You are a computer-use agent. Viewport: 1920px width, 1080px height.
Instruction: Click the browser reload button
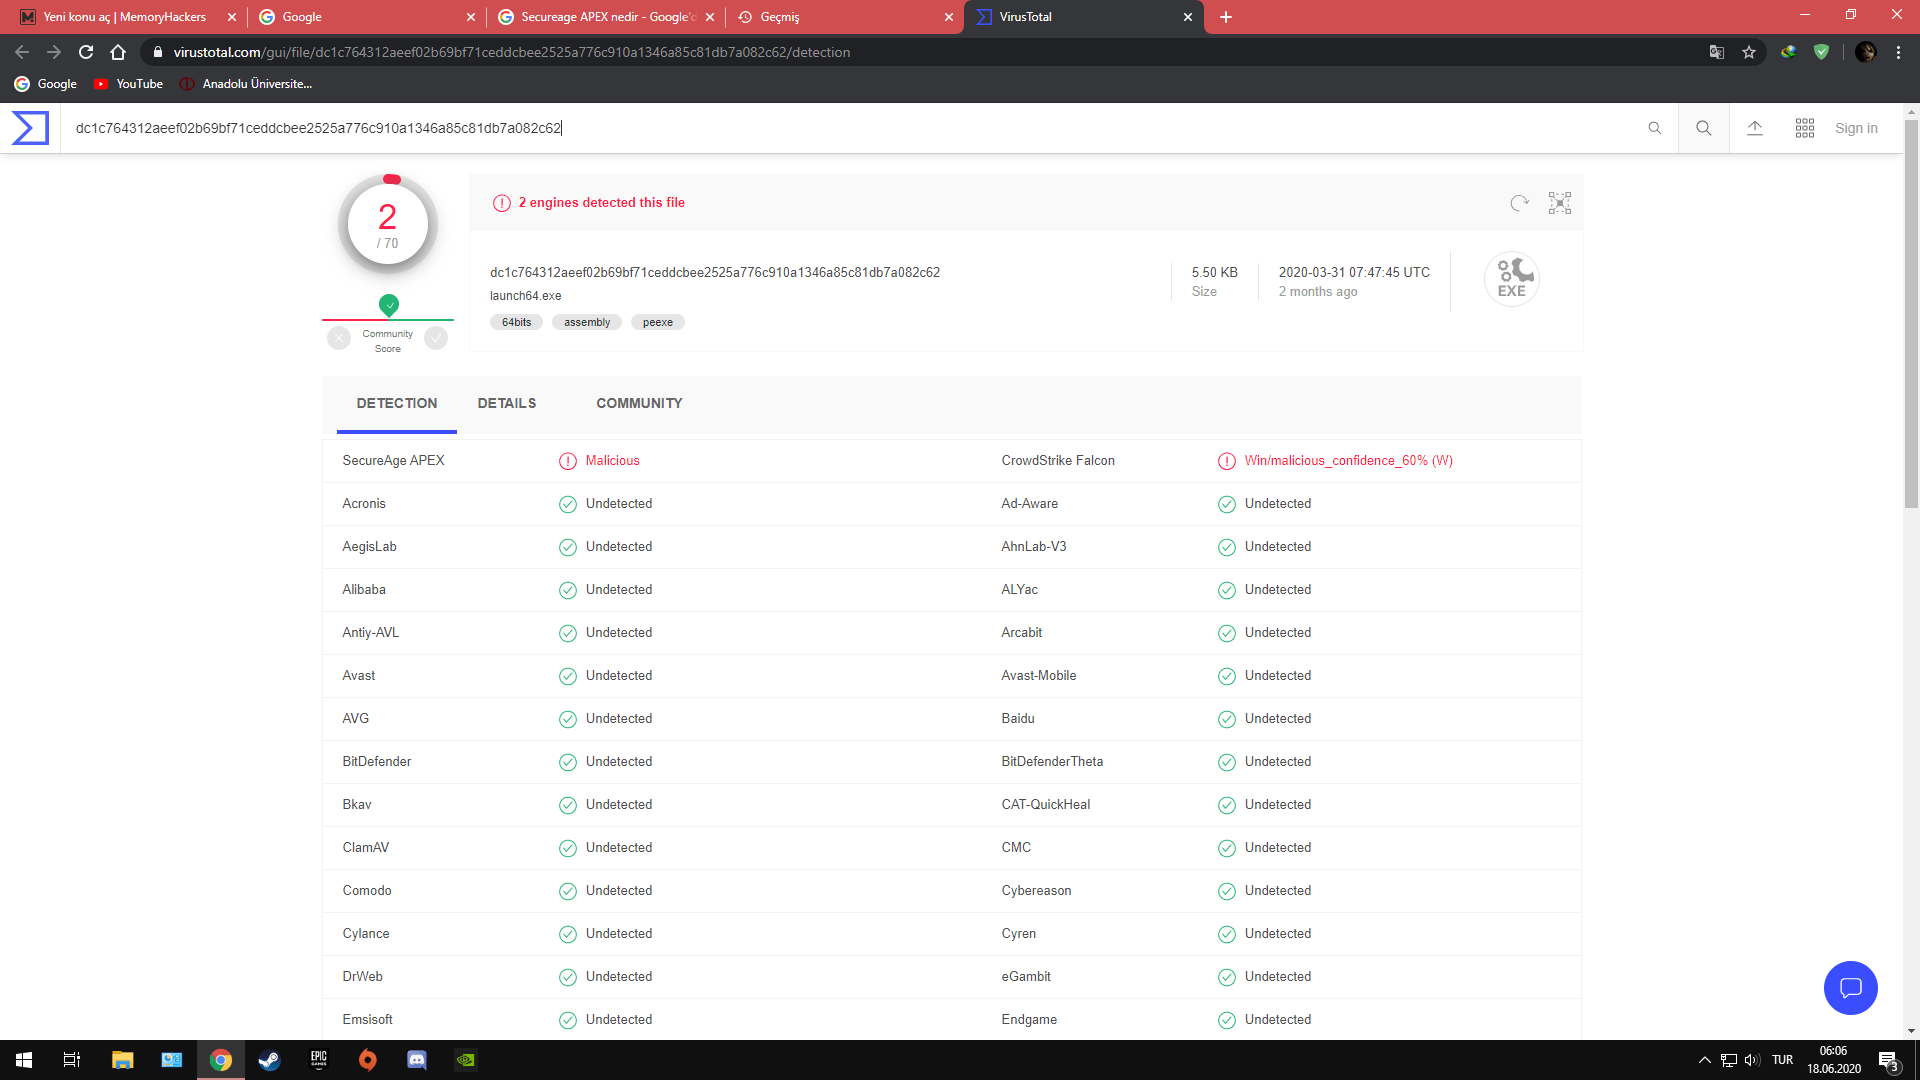(x=86, y=52)
